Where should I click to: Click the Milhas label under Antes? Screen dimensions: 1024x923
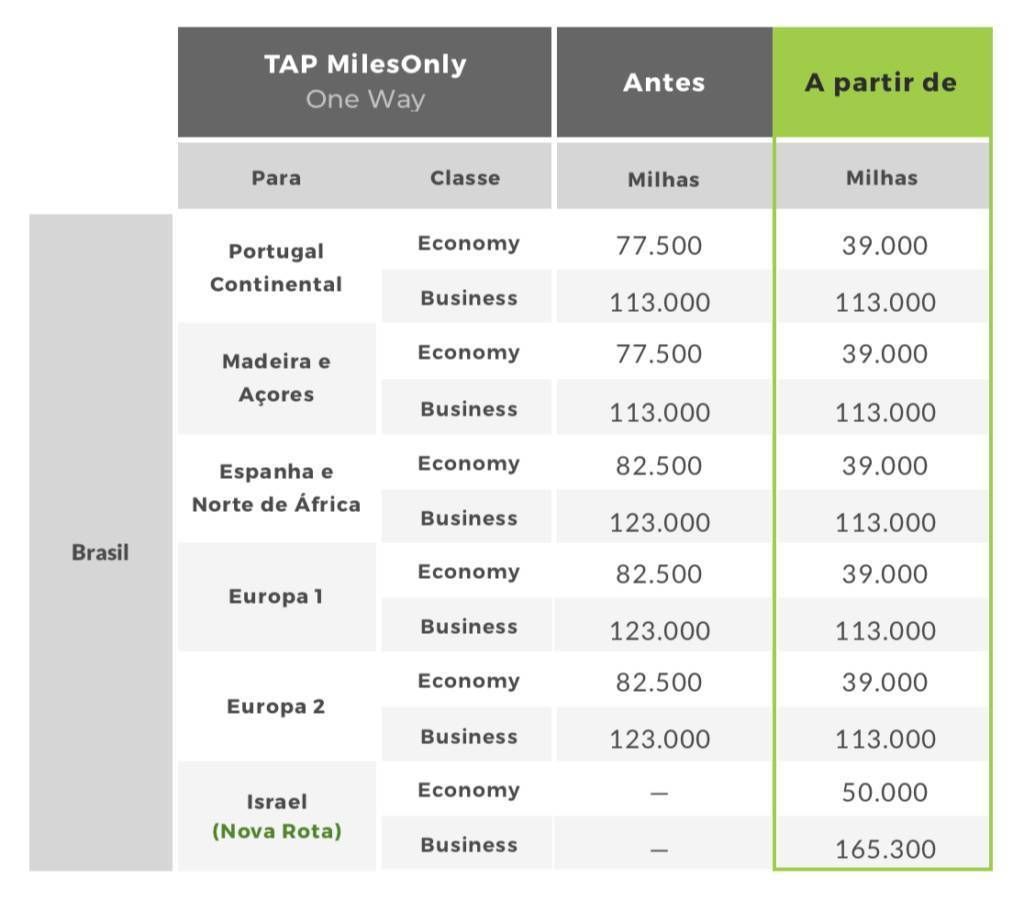click(x=664, y=180)
